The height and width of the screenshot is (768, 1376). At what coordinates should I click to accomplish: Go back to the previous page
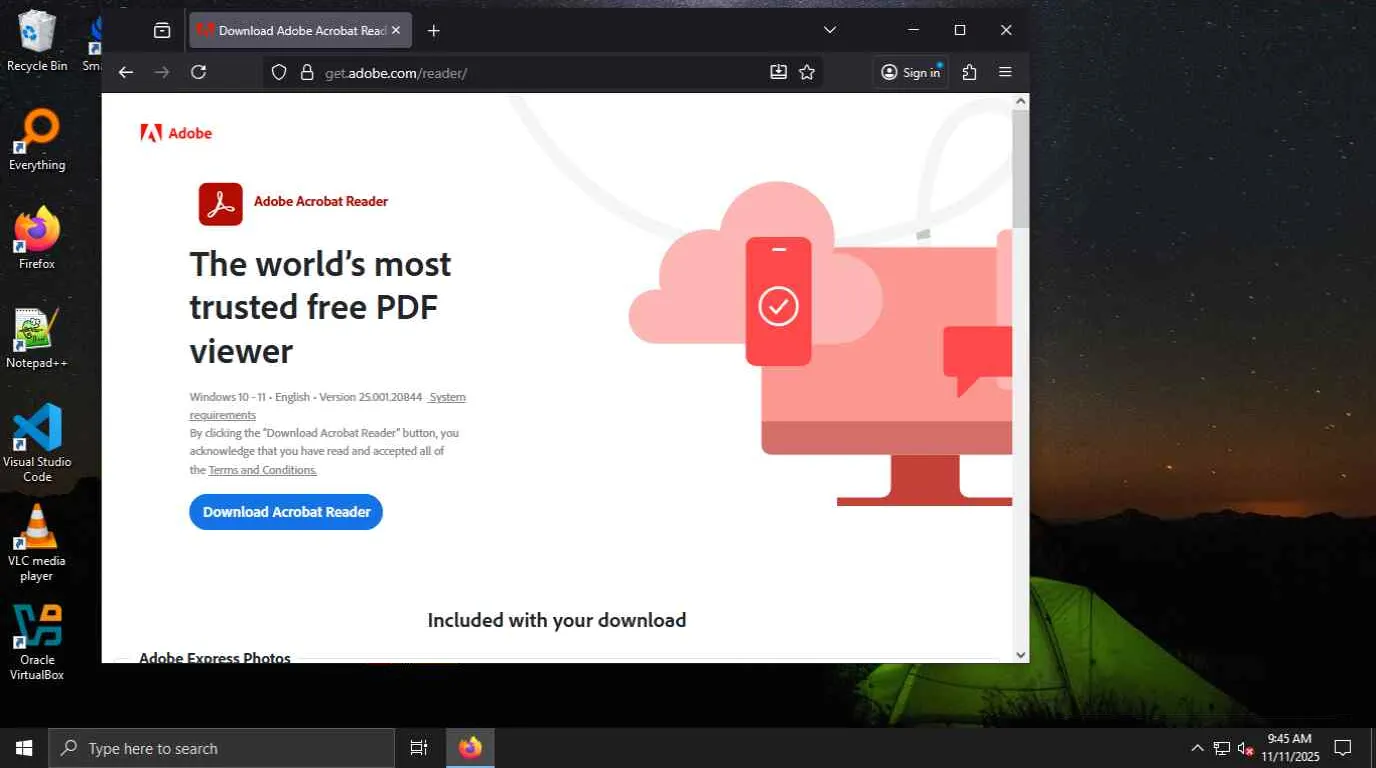coord(126,72)
